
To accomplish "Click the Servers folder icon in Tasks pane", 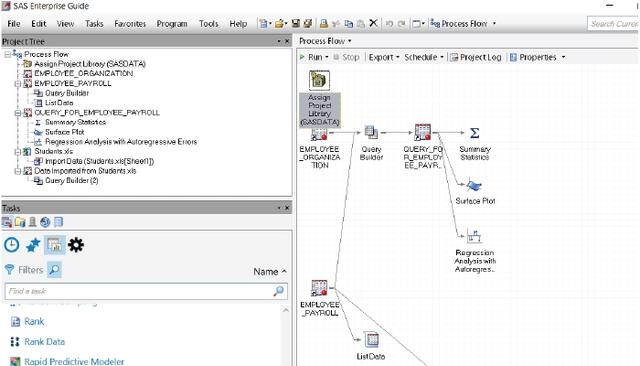I will (x=20, y=222).
